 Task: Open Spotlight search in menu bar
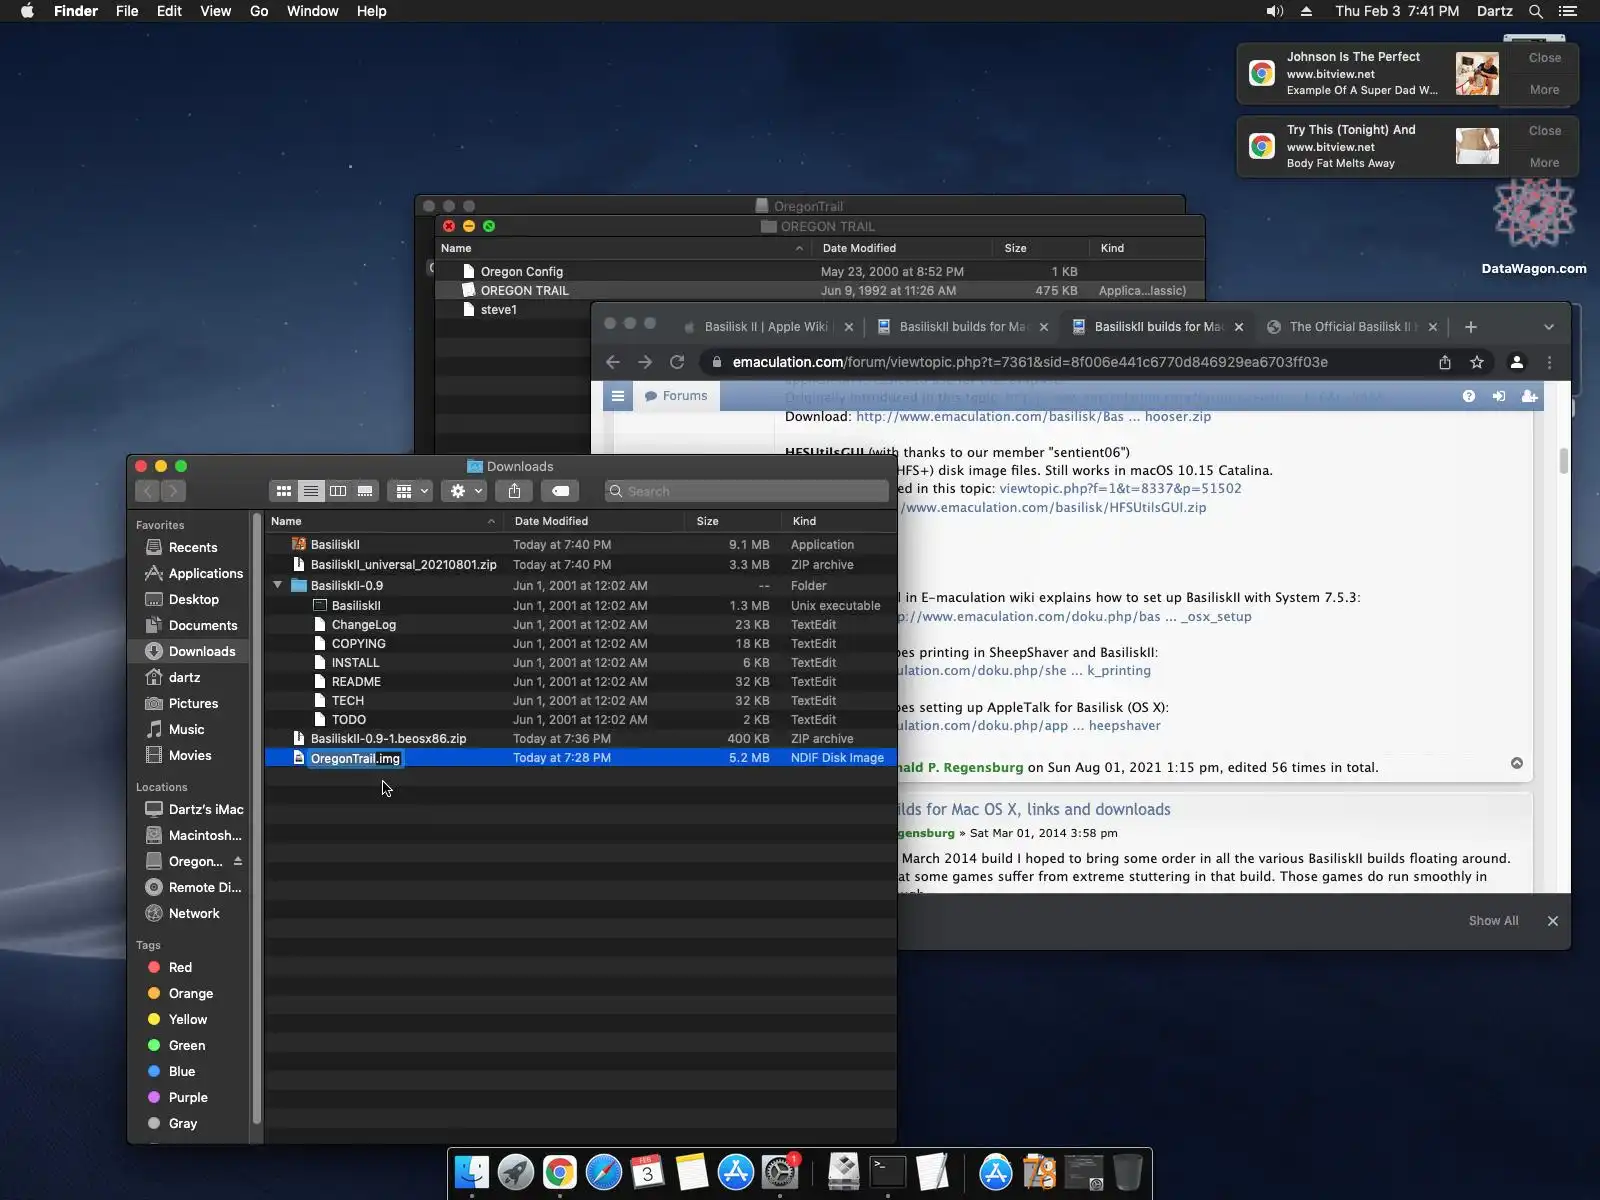(1536, 11)
